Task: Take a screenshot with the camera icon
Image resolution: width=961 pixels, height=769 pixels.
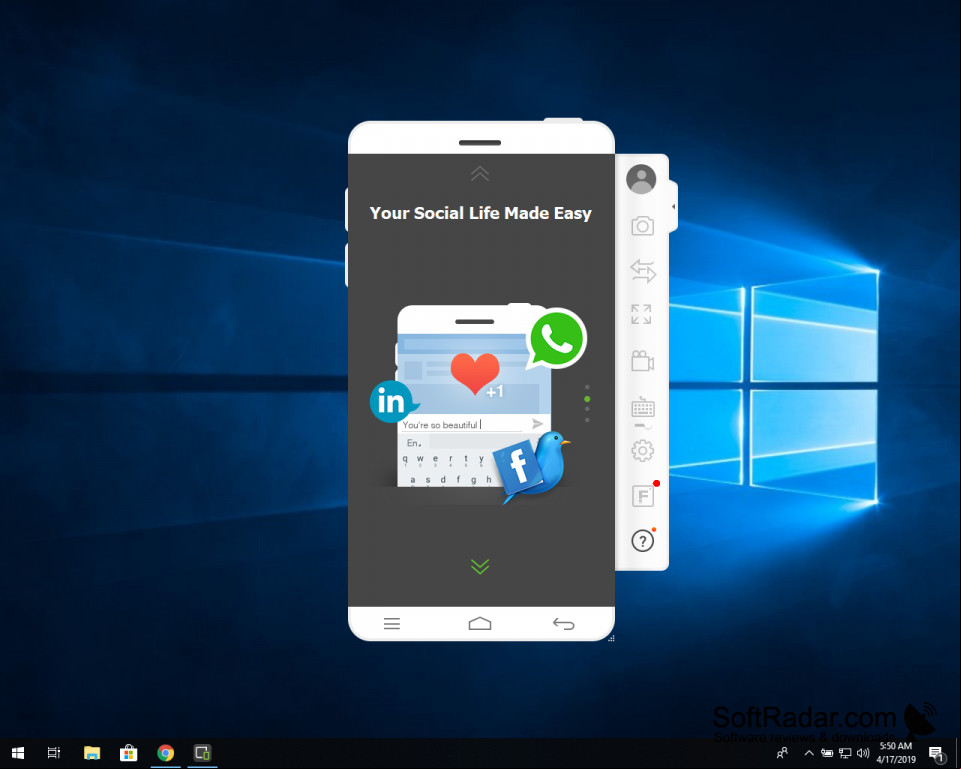Action: coord(642,225)
